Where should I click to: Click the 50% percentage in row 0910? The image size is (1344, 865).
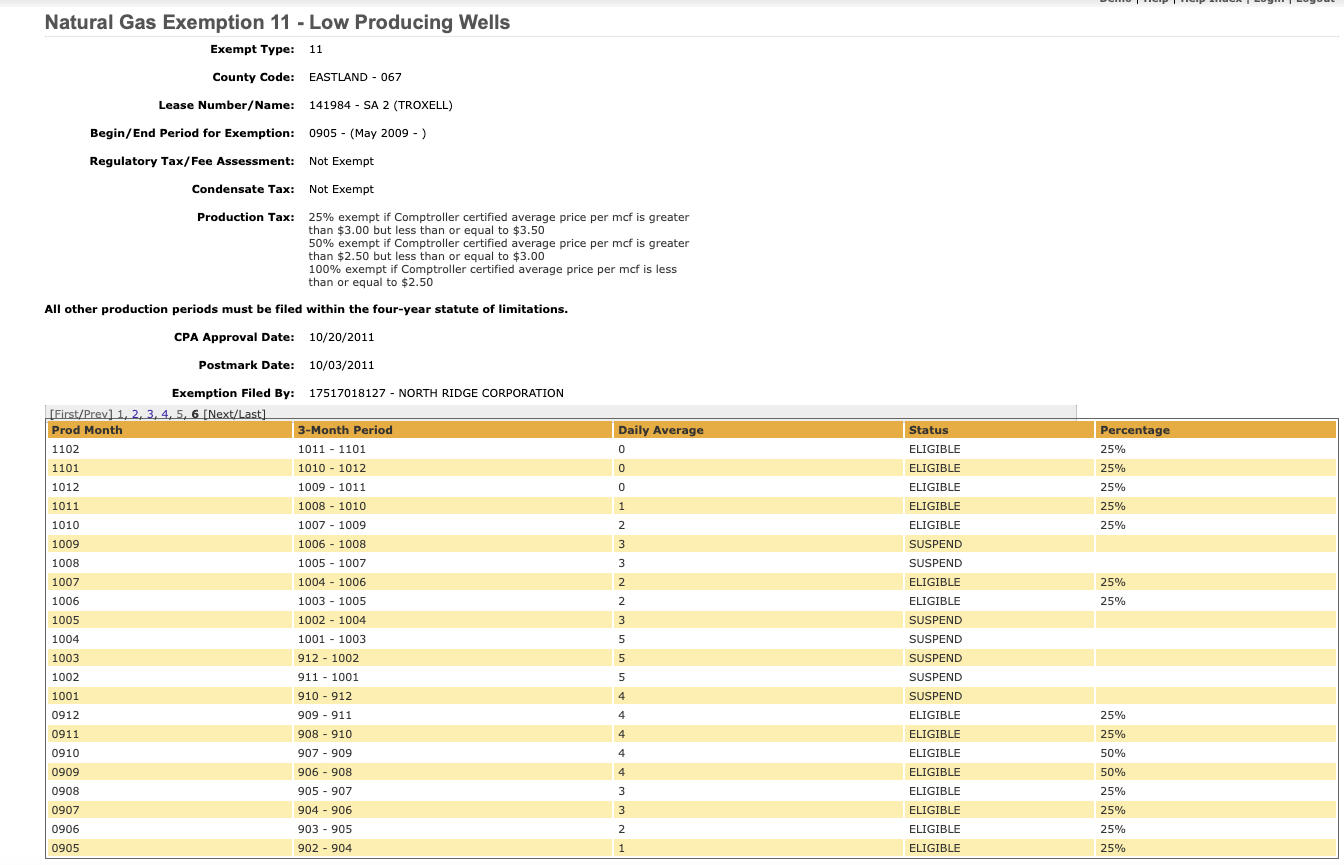click(1112, 753)
